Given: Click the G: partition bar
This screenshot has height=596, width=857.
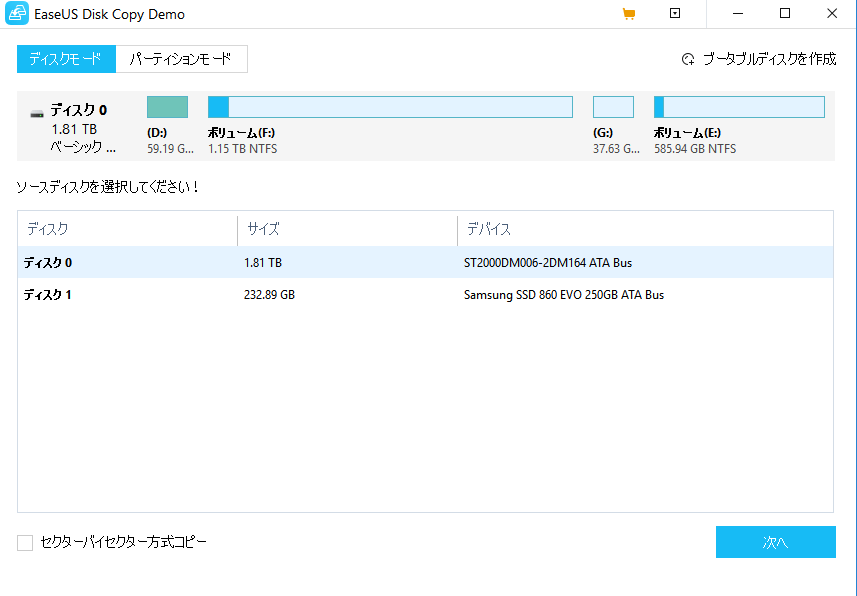Looking at the screenshot, I should click(613, 107).
